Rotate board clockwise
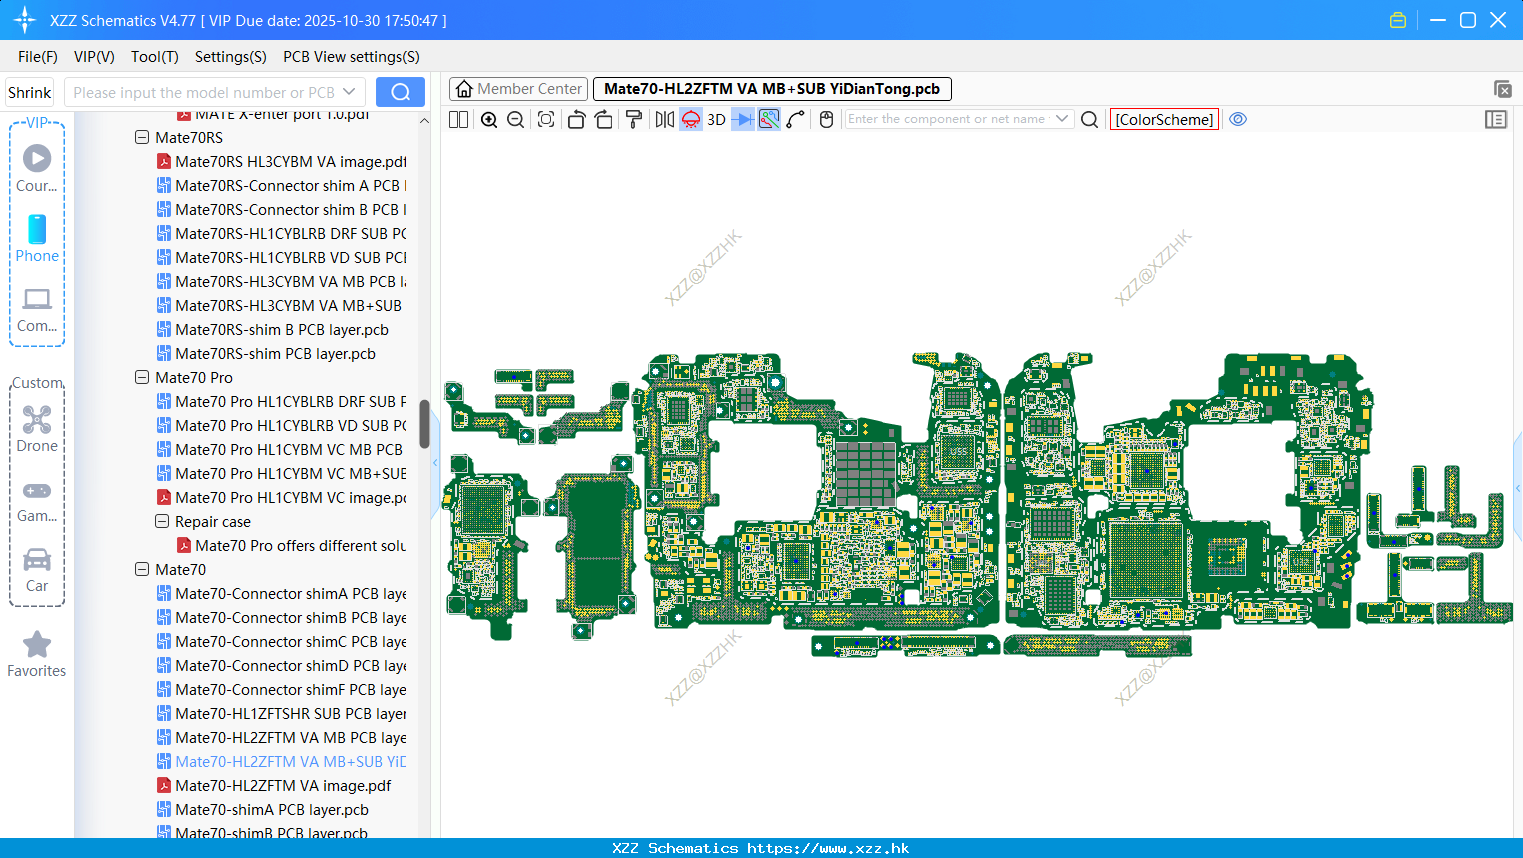Viewport: 1523px width, 858px height. [x=604, y=119]
